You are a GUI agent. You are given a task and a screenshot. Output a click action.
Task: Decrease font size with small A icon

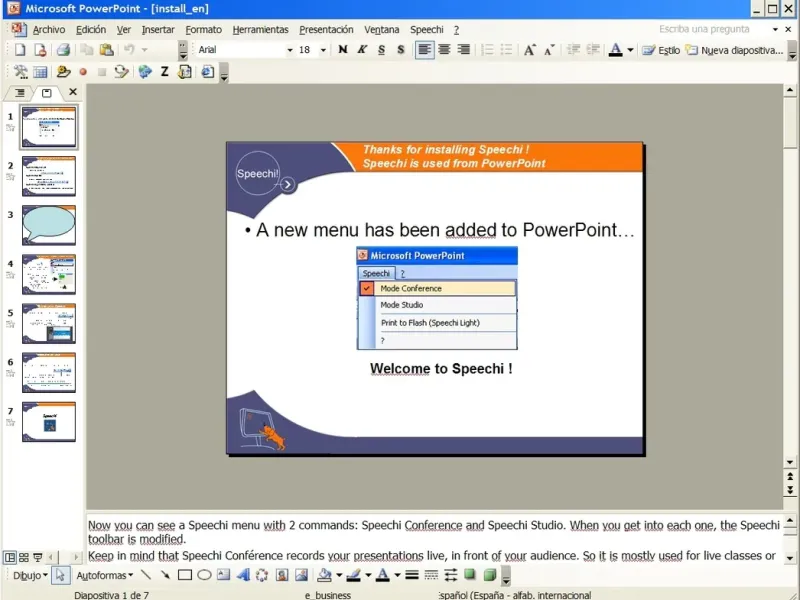[549, 49]
